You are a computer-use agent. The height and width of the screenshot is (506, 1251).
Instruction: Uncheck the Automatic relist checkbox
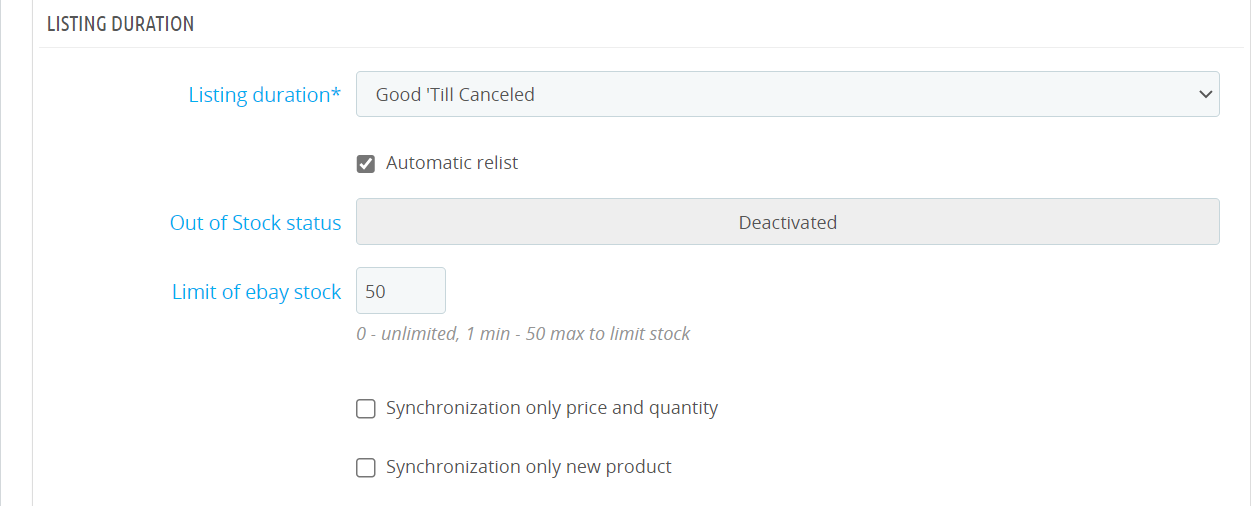(366, 163)
